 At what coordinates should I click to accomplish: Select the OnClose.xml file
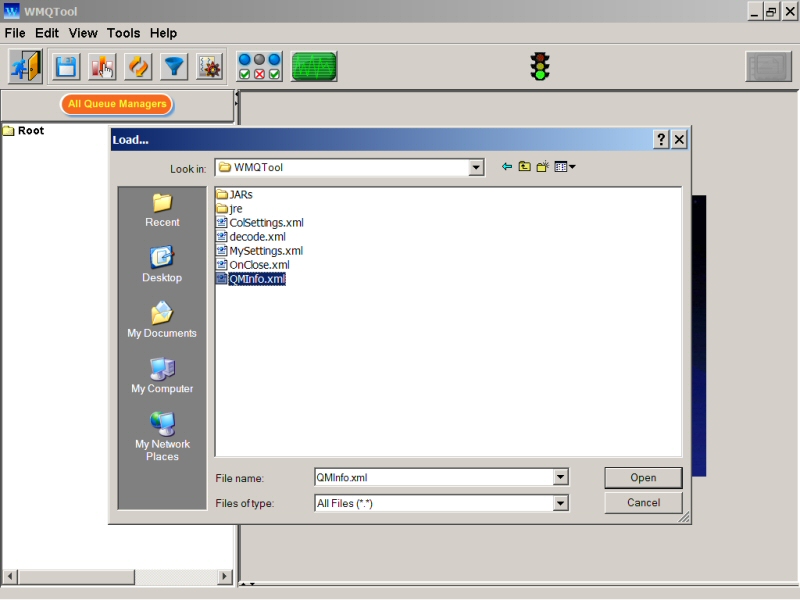[x=253, y=265]
